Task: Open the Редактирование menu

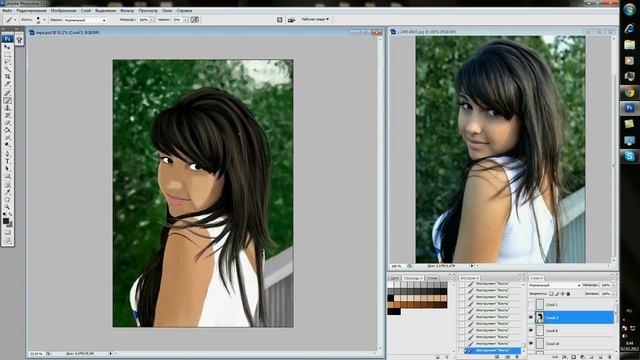Action: click(x=31, y=10)
